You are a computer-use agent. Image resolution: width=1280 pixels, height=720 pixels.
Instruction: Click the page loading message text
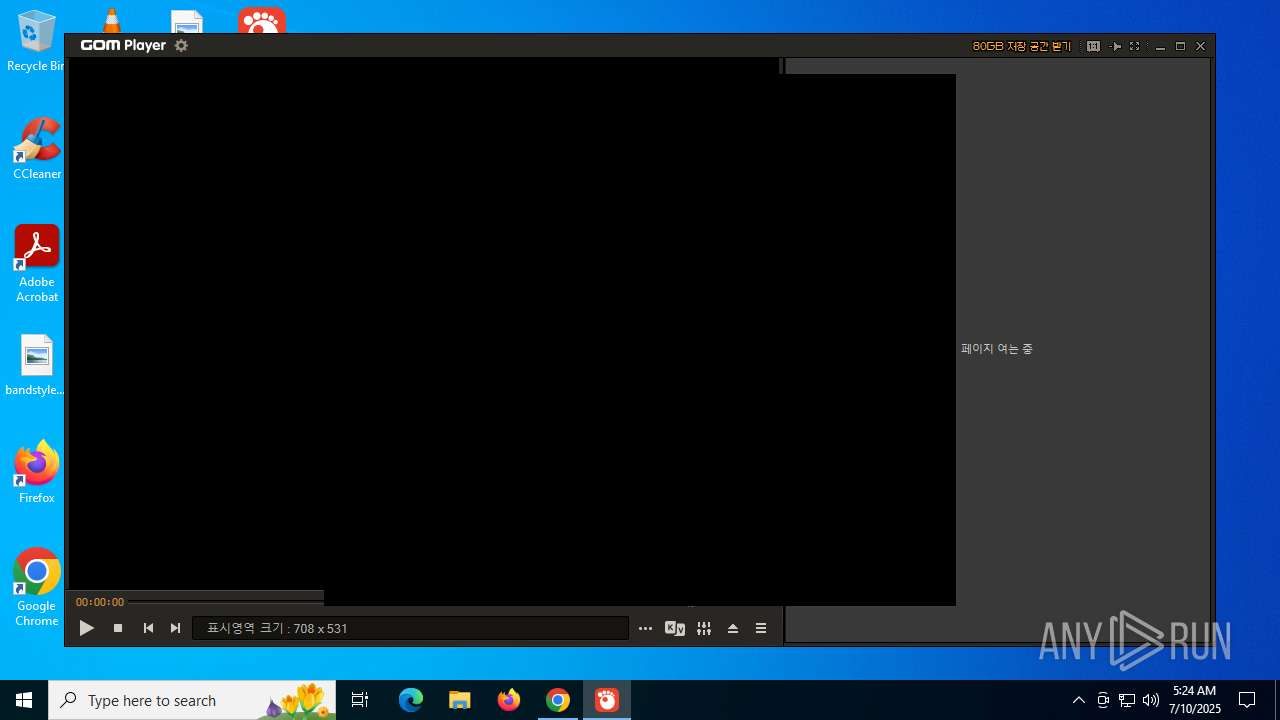point(997,349)
